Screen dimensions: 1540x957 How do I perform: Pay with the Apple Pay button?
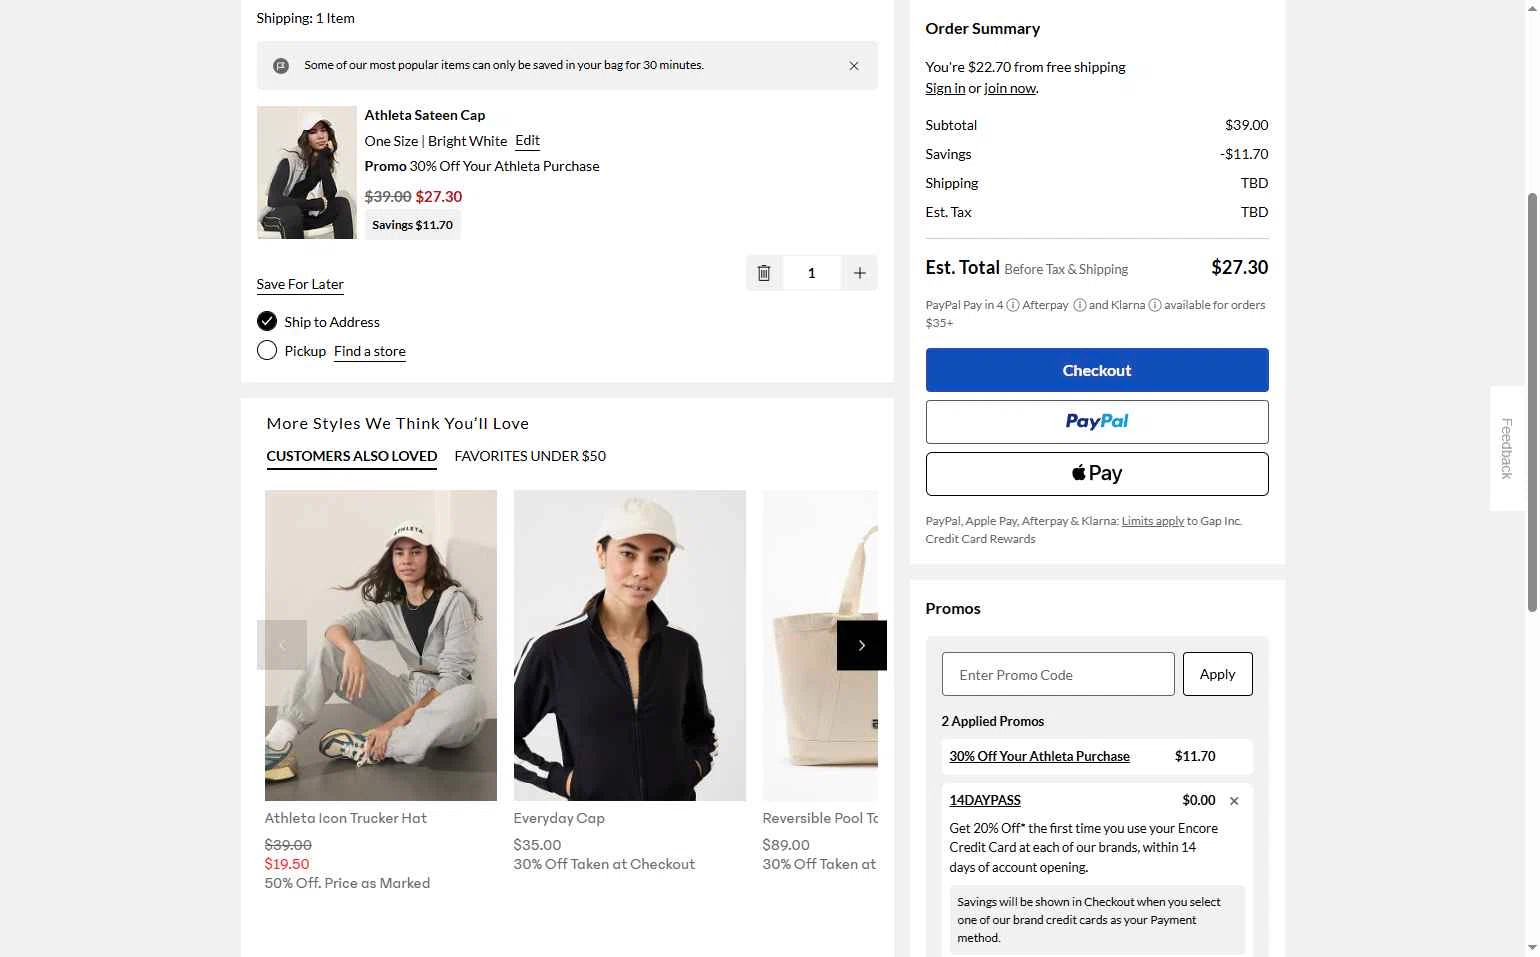pyautogui.click(x=1097, y=474)
